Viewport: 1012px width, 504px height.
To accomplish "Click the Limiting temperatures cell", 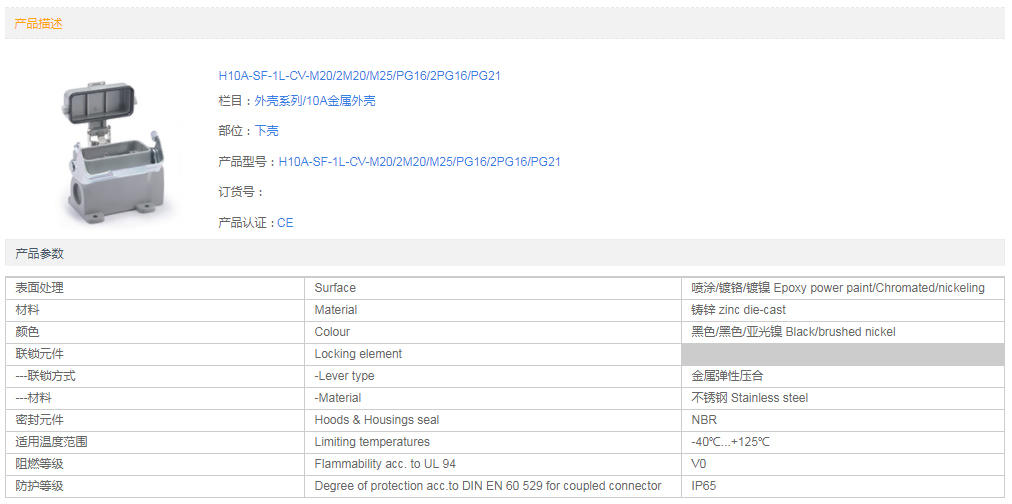I will click(x=372, y=442).
